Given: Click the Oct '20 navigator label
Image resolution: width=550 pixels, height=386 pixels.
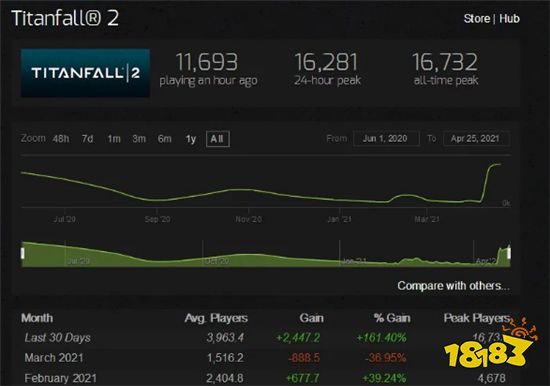Looking at the screenshot, I should [217, 261].
